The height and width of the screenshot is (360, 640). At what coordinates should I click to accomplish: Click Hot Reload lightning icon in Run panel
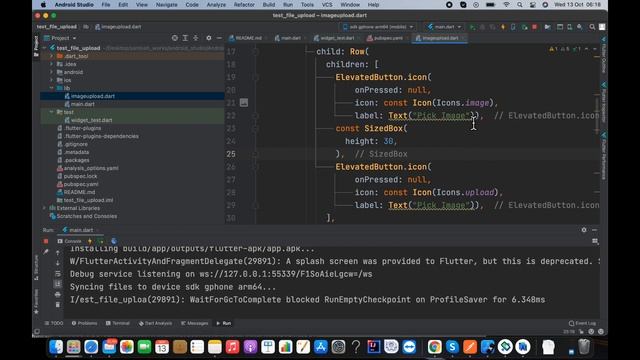(90, 241)
